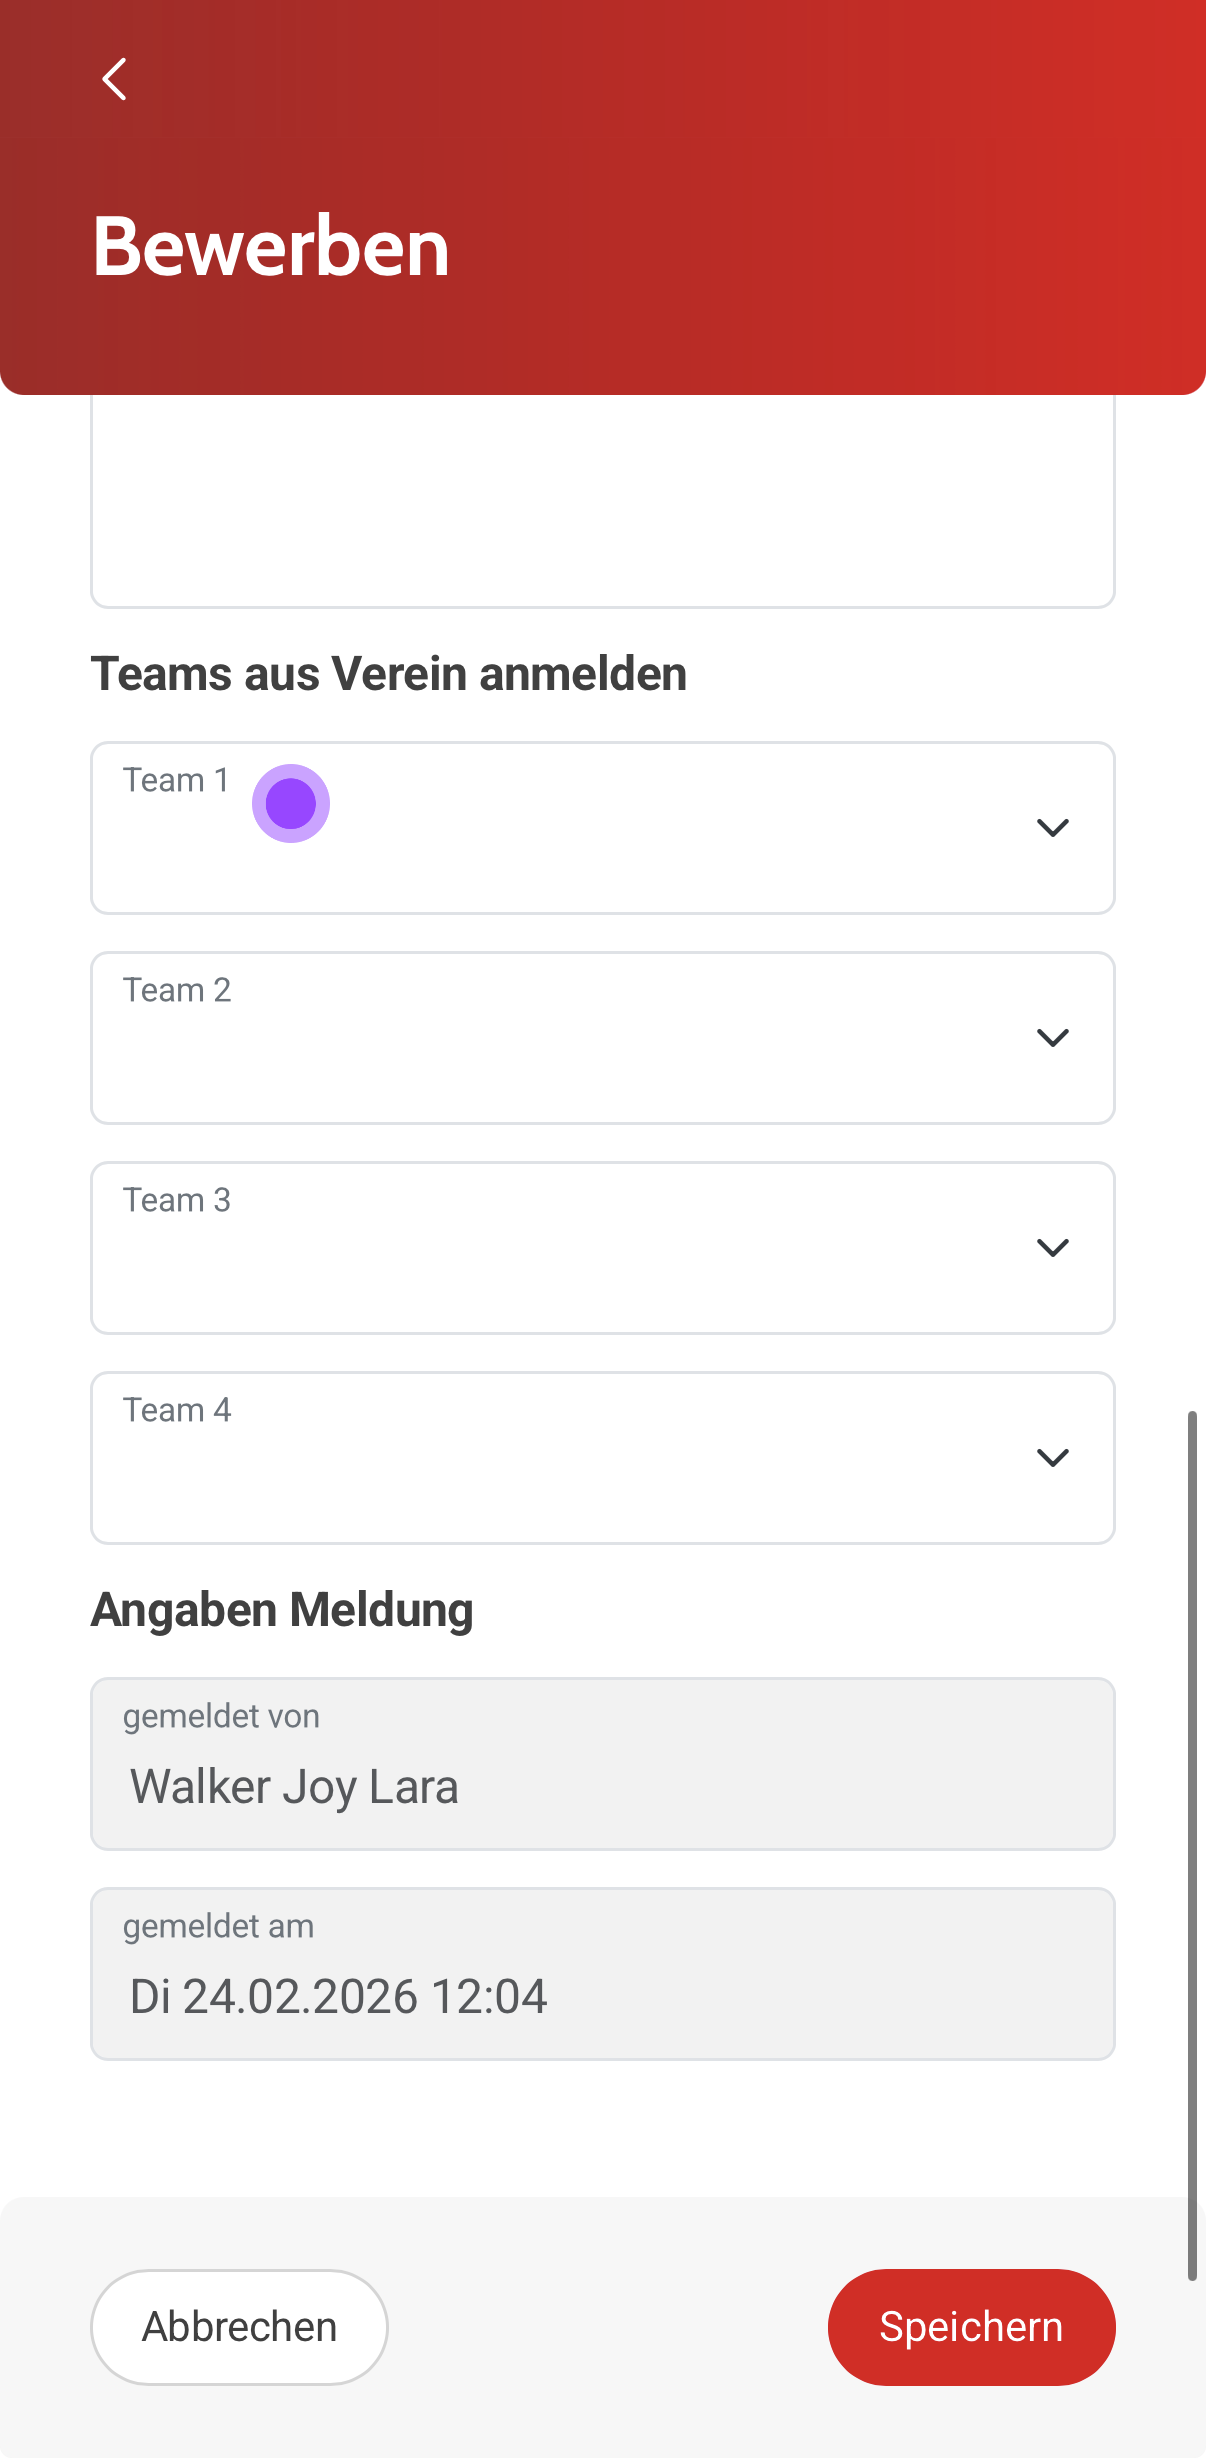
Task: Focus the large empty text area
Action: pos(602,500)
